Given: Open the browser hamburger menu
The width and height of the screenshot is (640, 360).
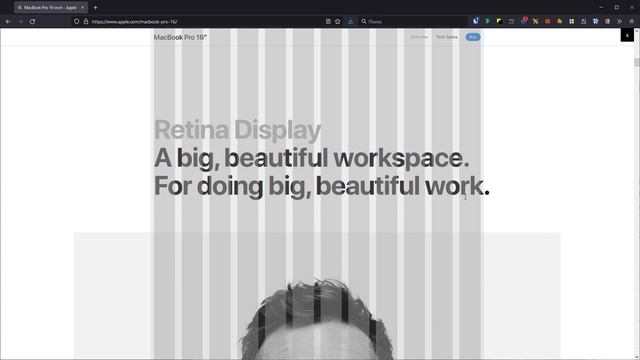Looking at the screenshot, I should pyautogui.click(x=631, y=21).
